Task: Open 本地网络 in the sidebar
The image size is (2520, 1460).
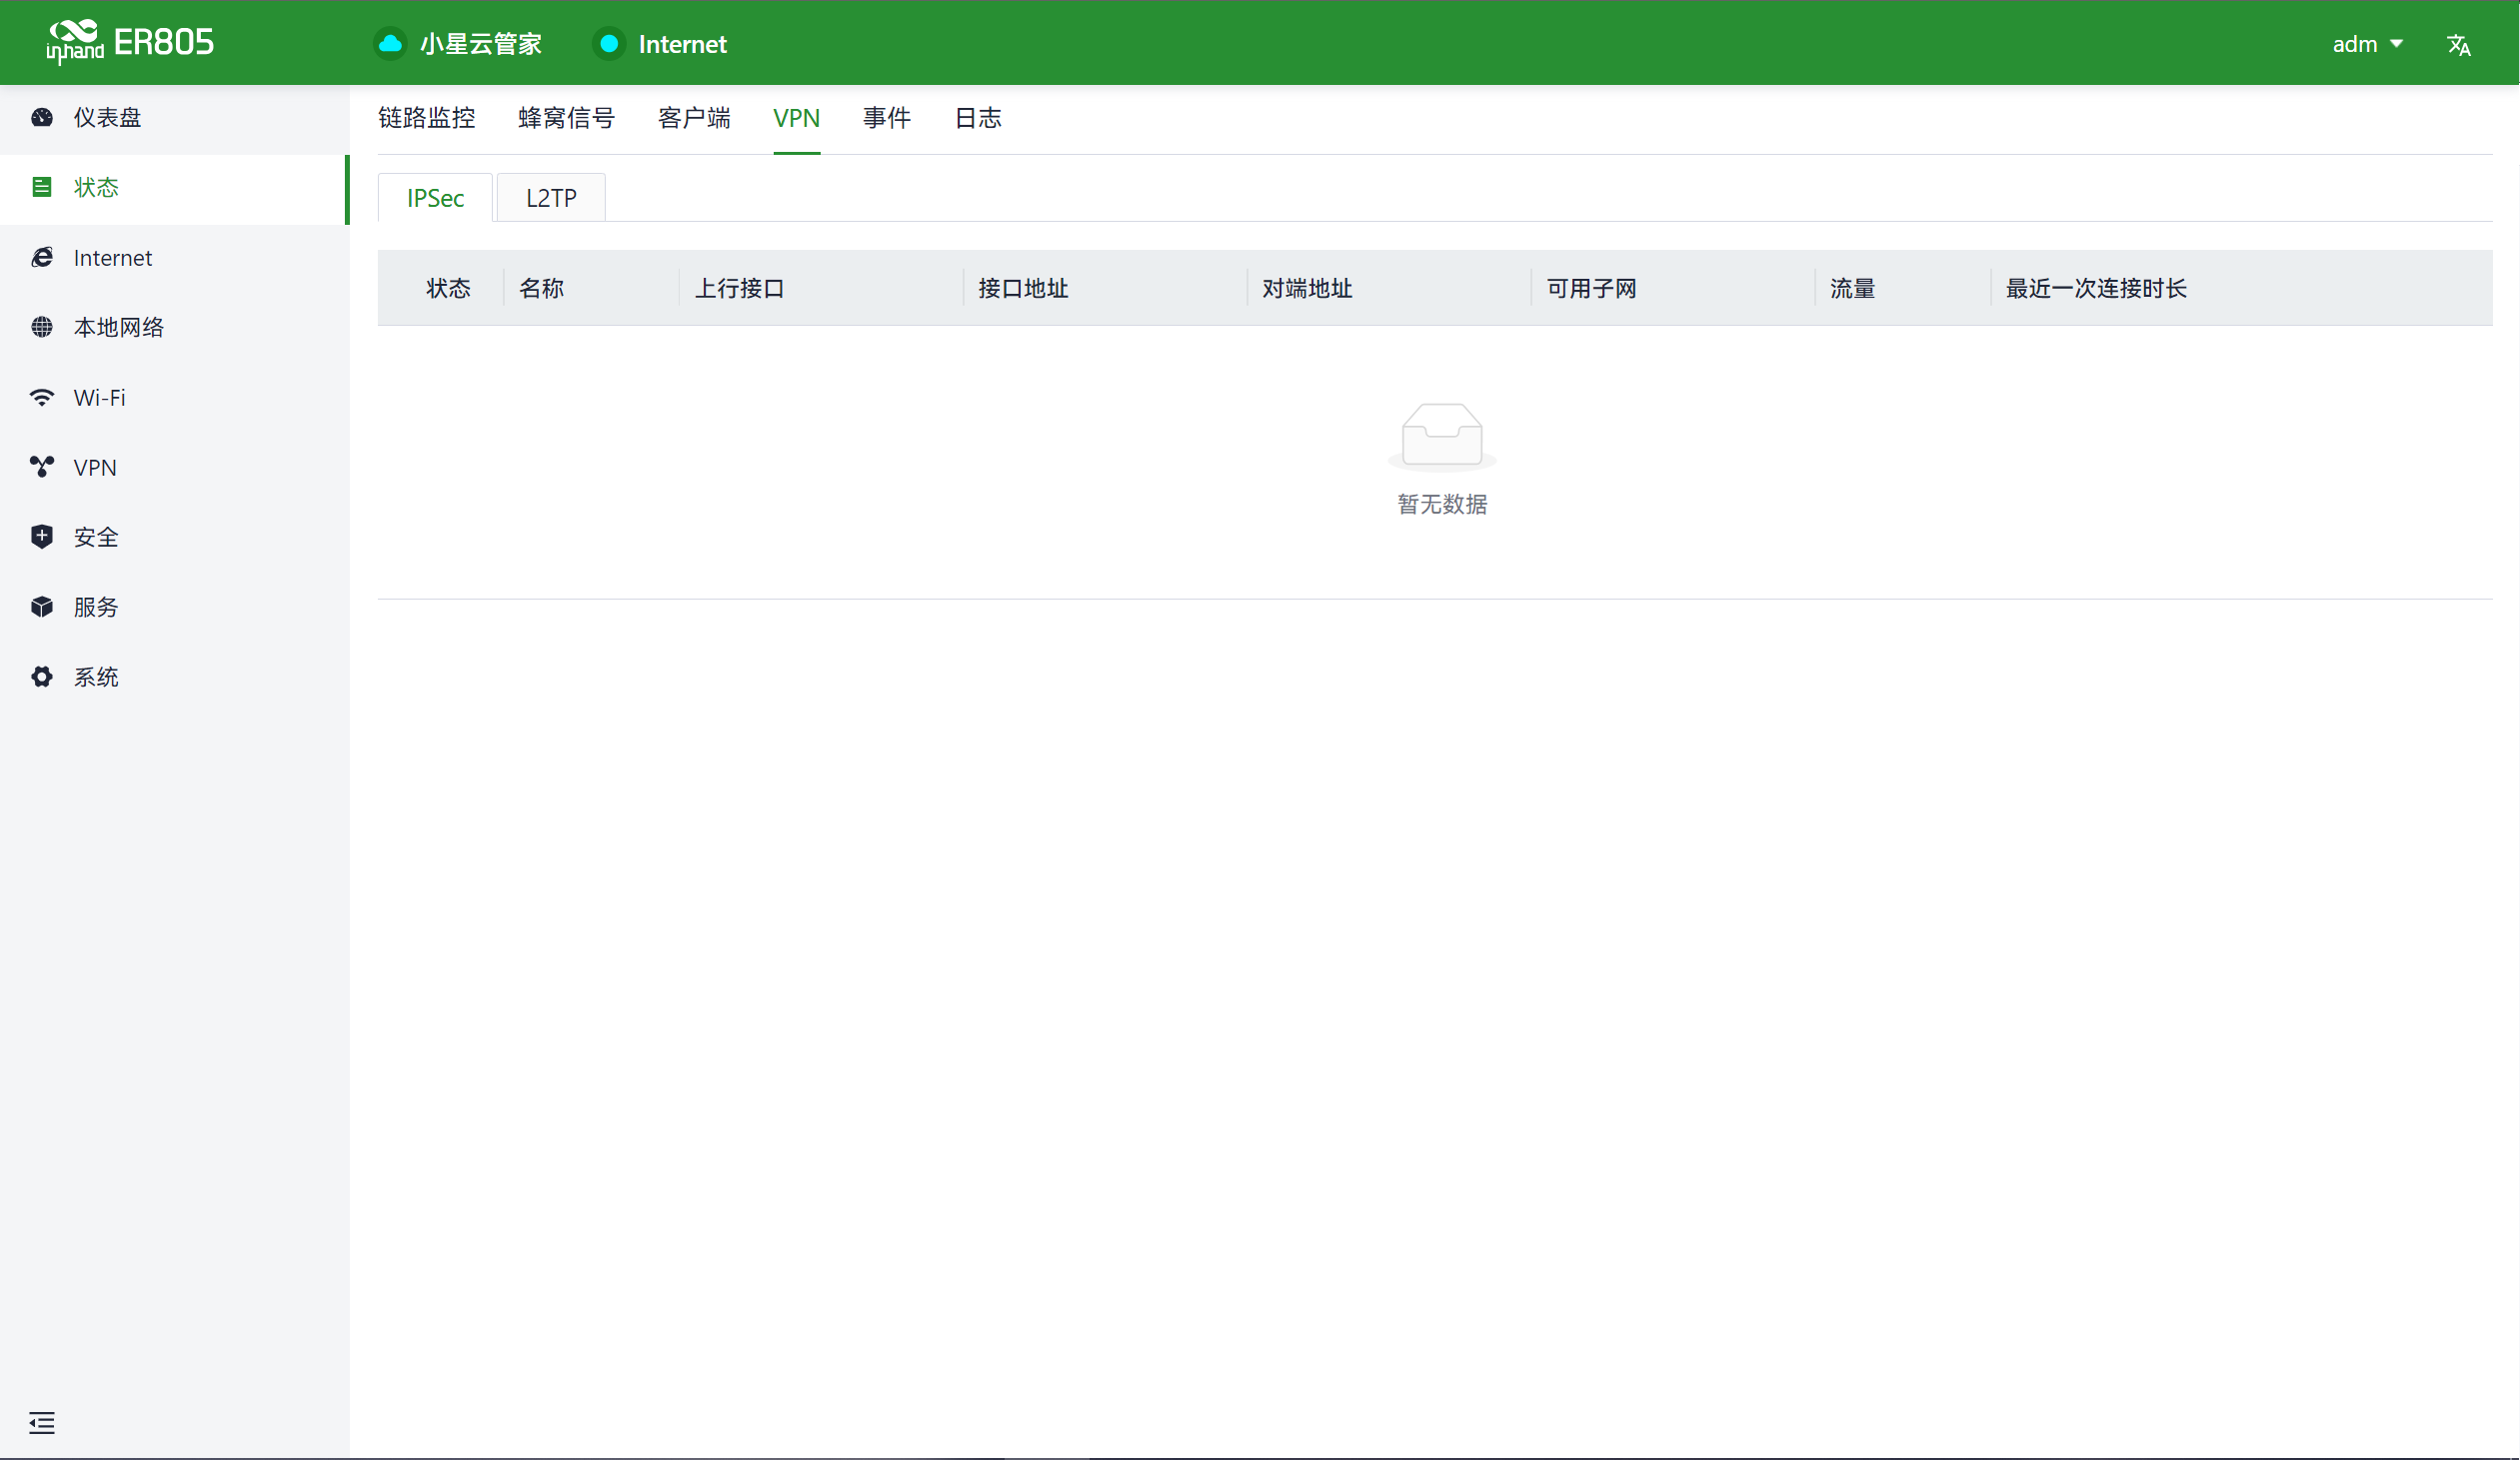Action: [118, 327]
